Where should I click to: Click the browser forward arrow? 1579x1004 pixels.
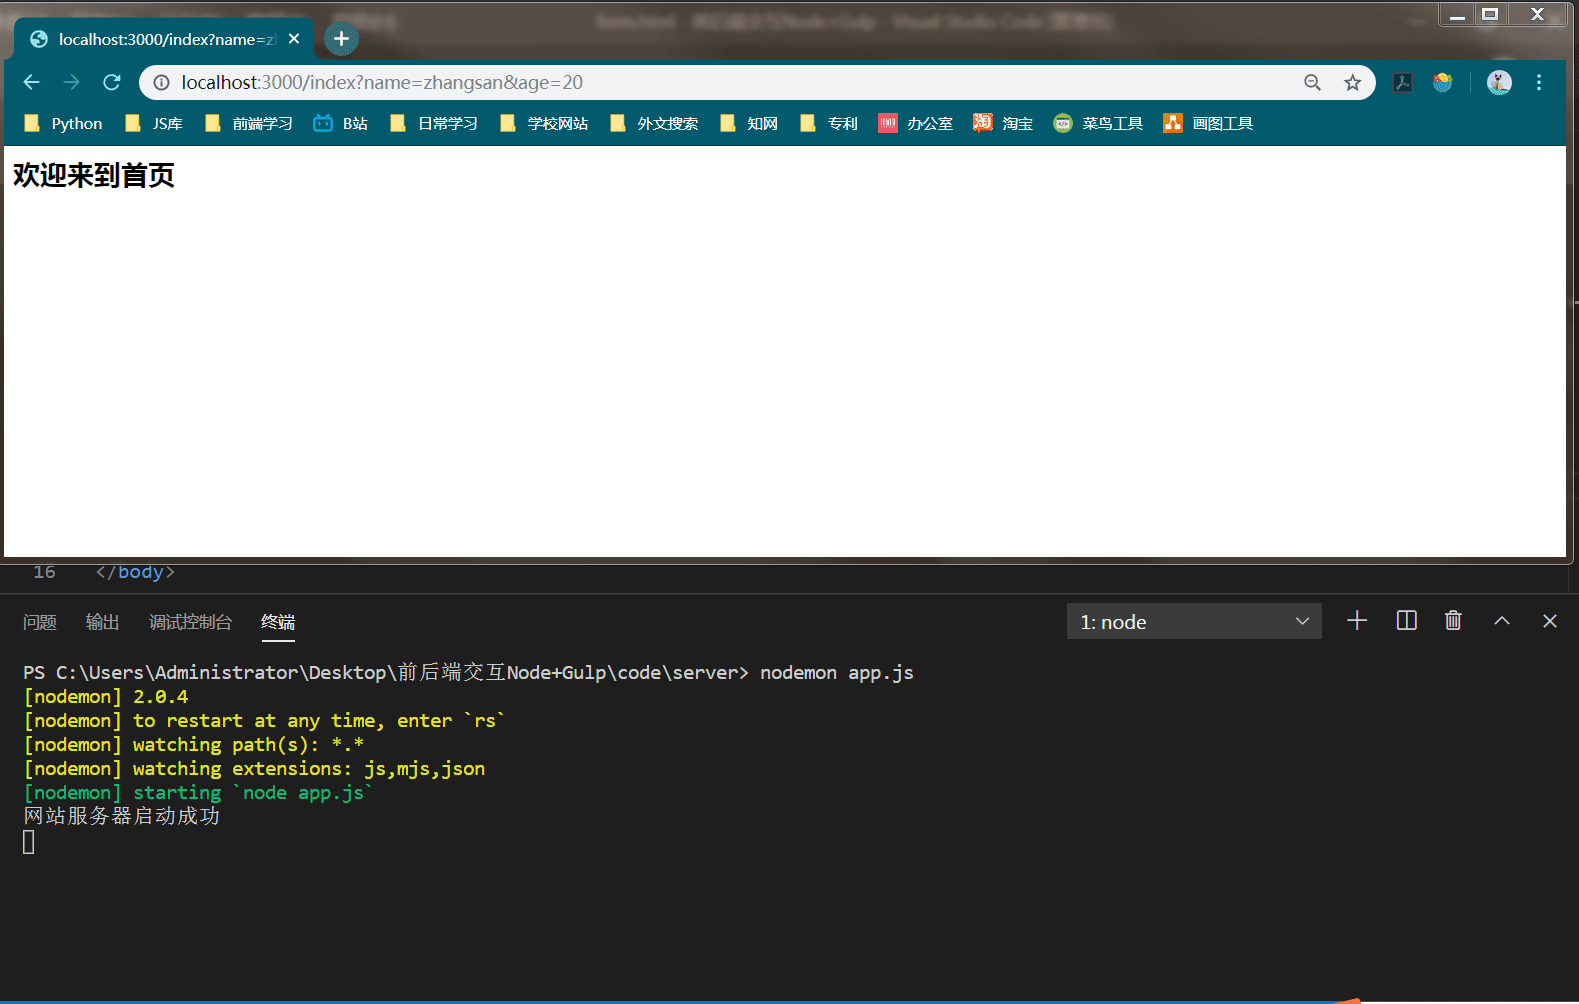[x=71, y=83]
